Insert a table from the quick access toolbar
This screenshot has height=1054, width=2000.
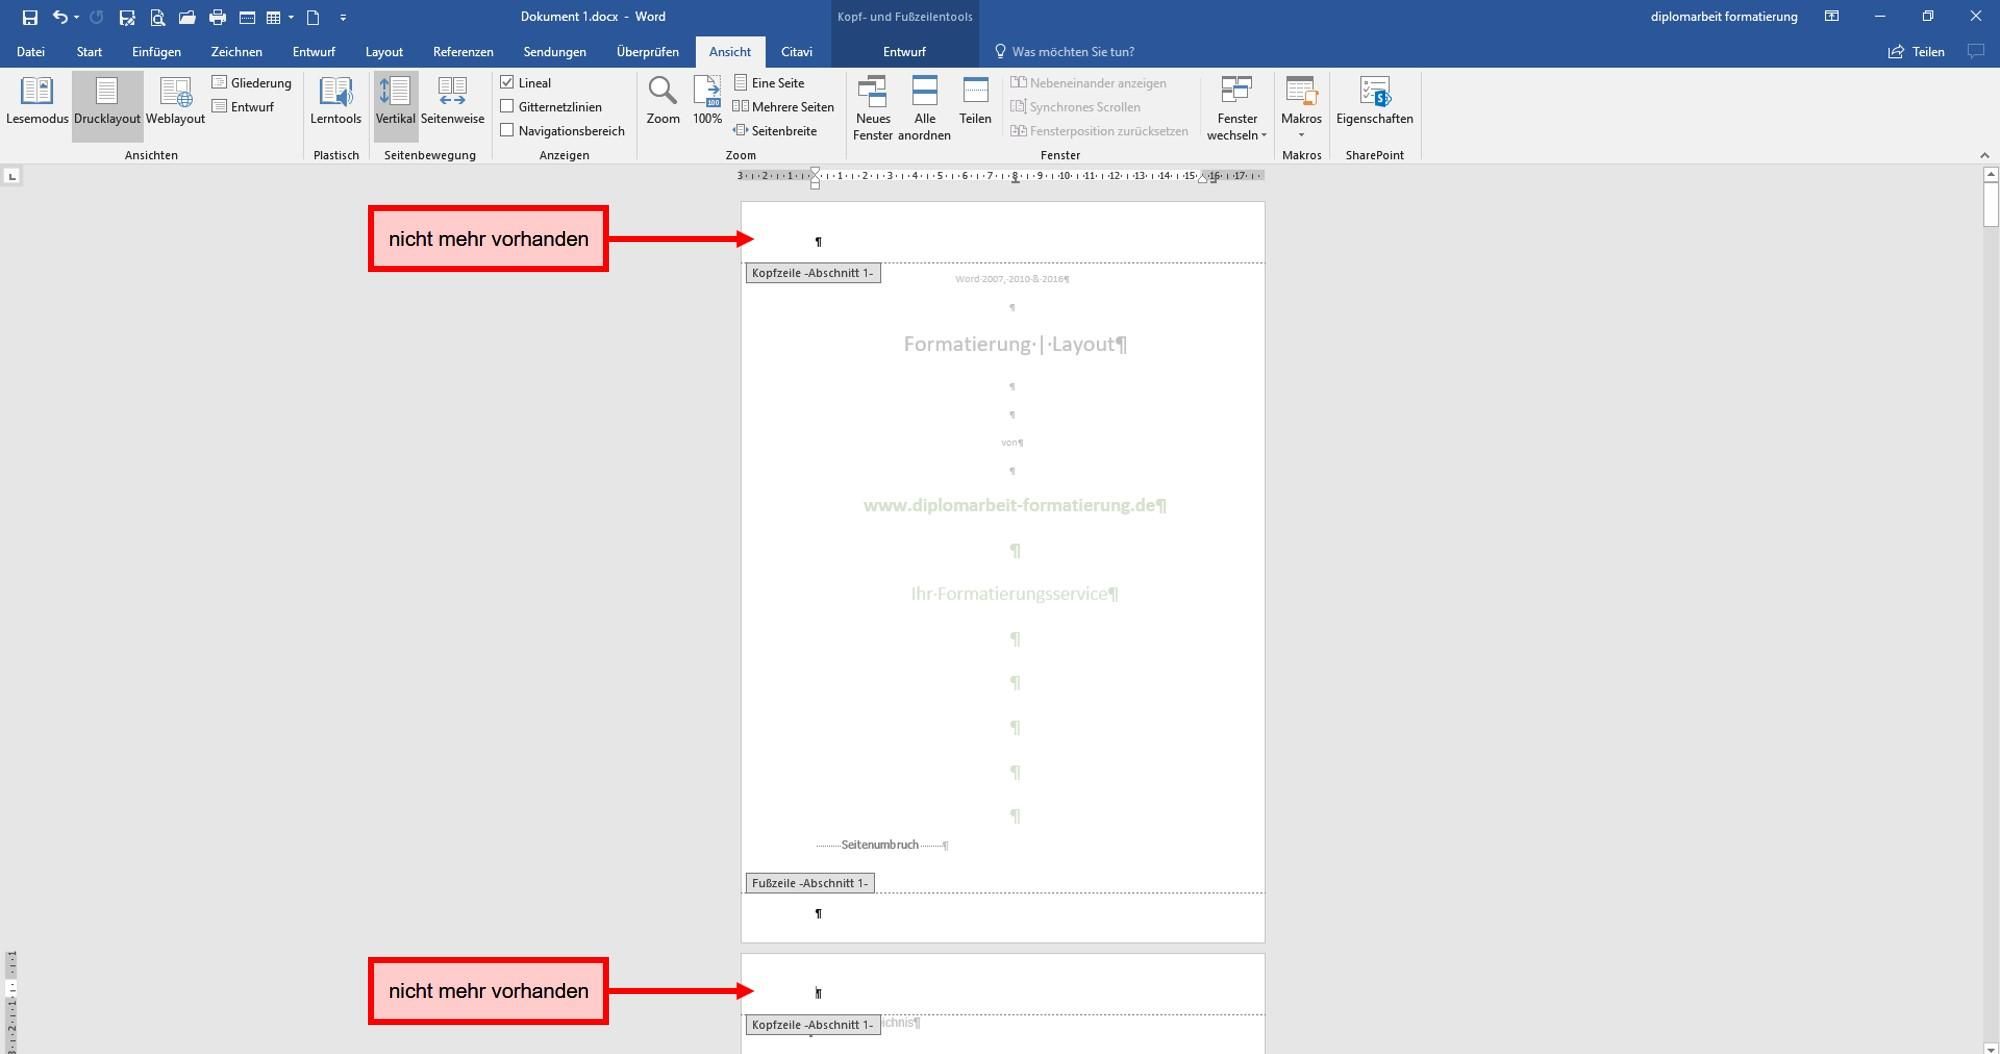[x=273, y=17]
